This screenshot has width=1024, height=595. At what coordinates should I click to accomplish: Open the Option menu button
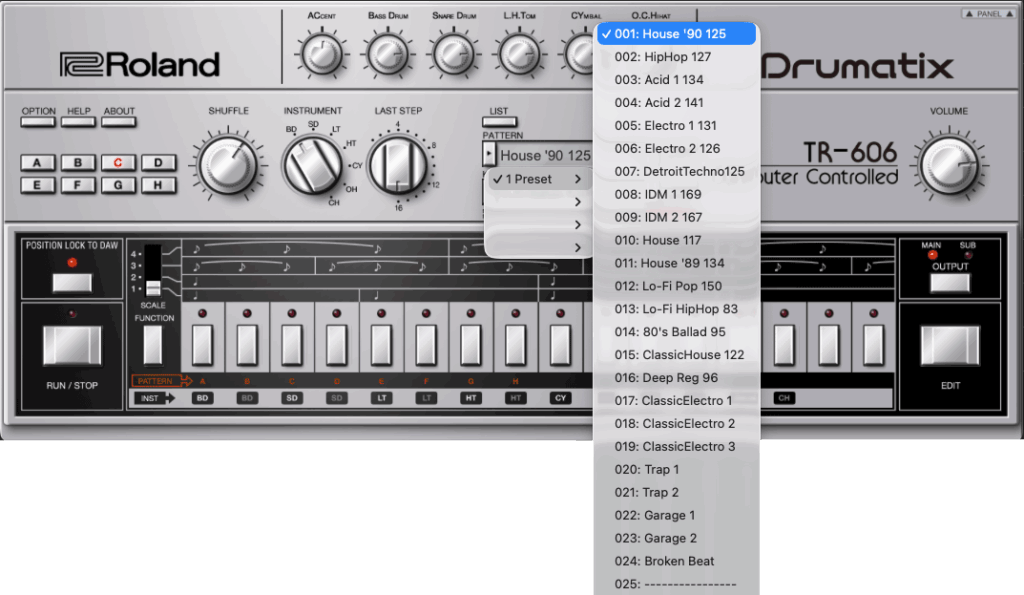click(x=38, y=121)
